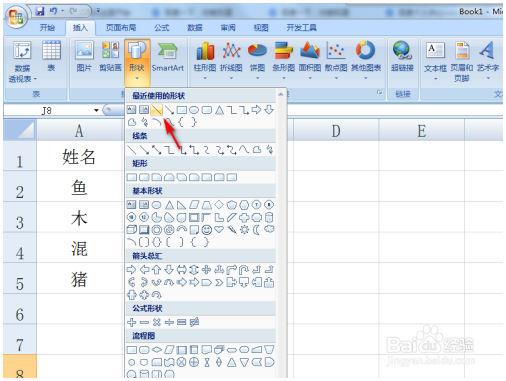Select the crescent moon shape

[x=257, y=230]
